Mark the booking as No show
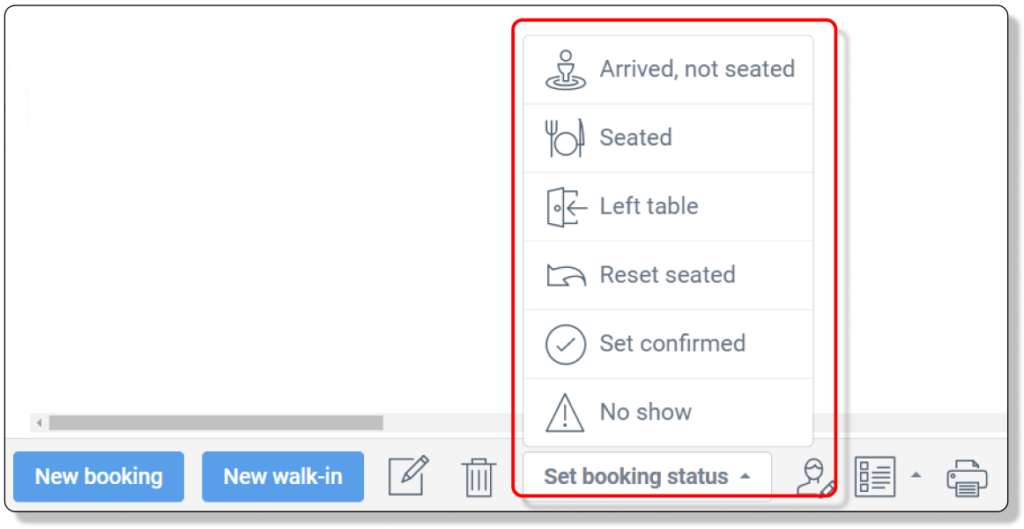 pos(668,412)
